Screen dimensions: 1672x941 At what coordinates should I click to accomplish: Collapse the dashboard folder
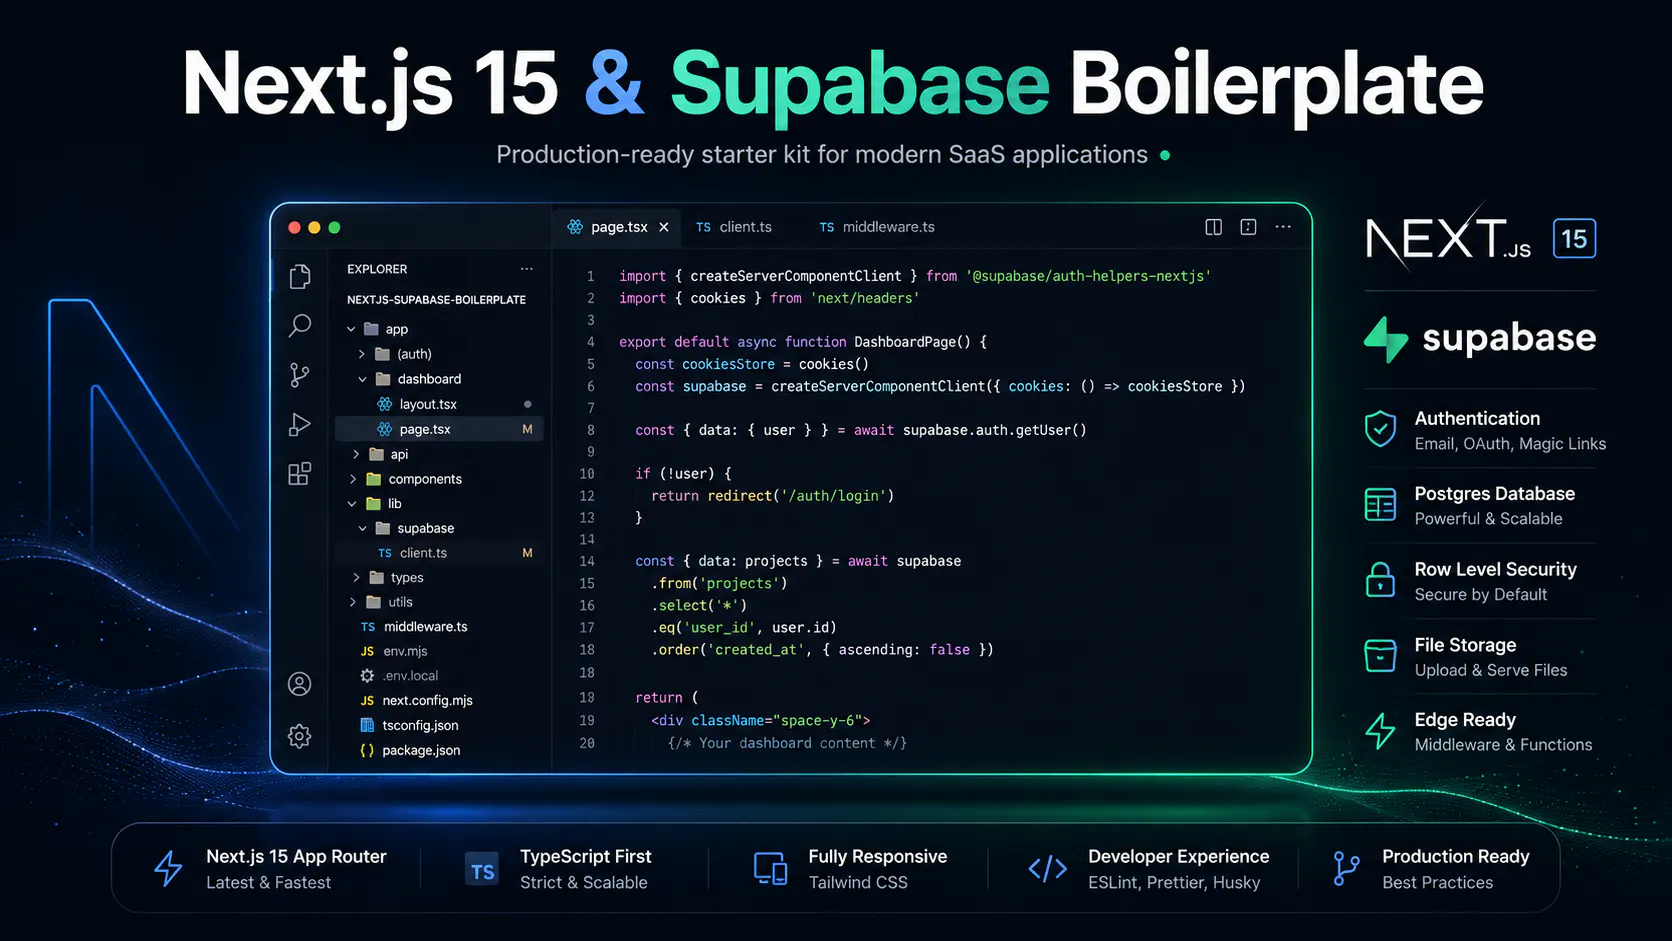tap(362, 379)
